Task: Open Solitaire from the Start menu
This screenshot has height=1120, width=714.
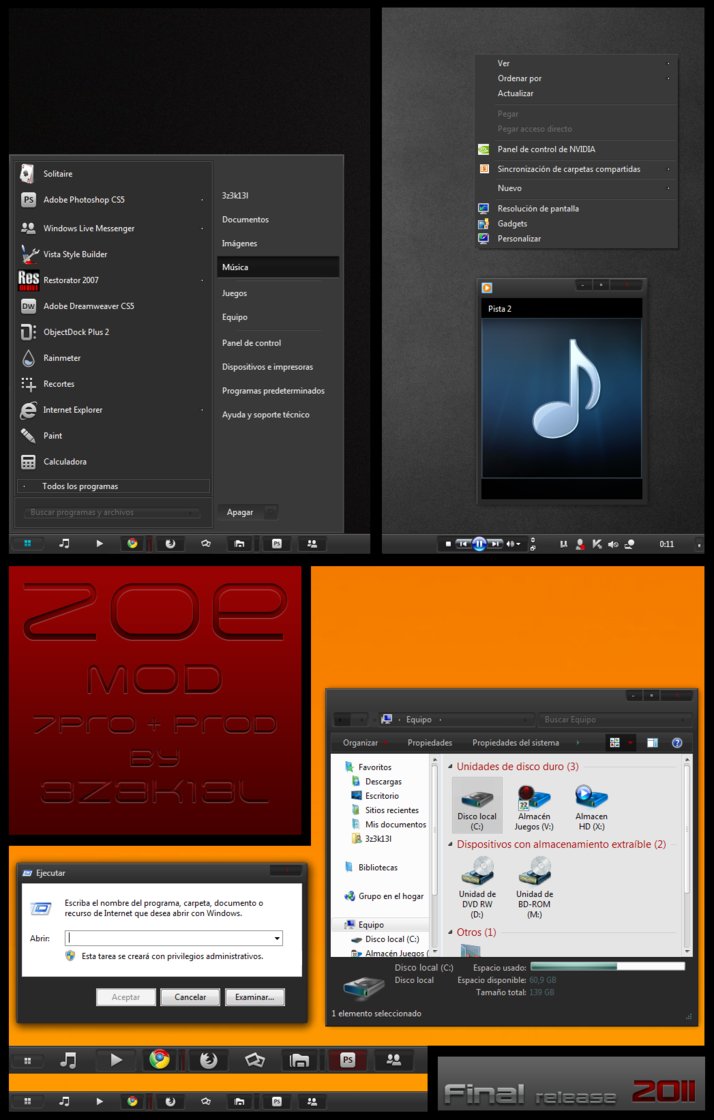Action: click(57, 174)
